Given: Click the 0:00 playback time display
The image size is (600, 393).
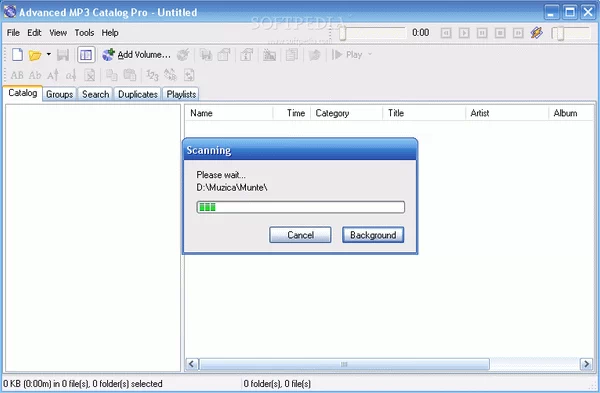Looking at the screenshot, I should (420, 33).
